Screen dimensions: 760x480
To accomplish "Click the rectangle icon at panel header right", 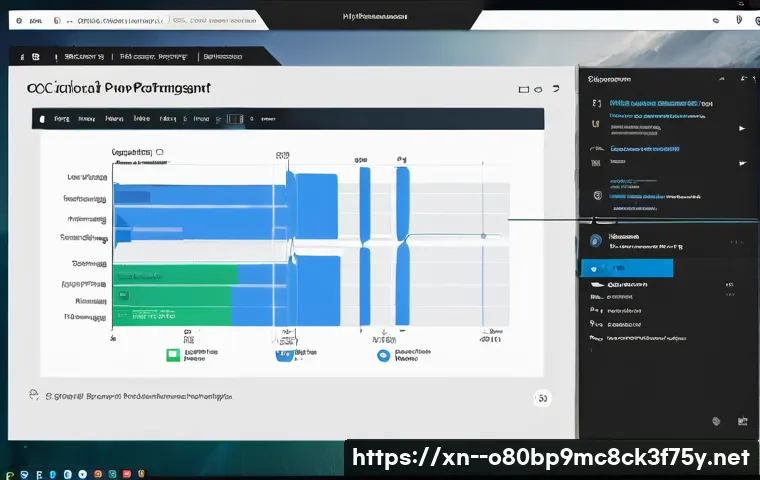I will pos(524,90).
